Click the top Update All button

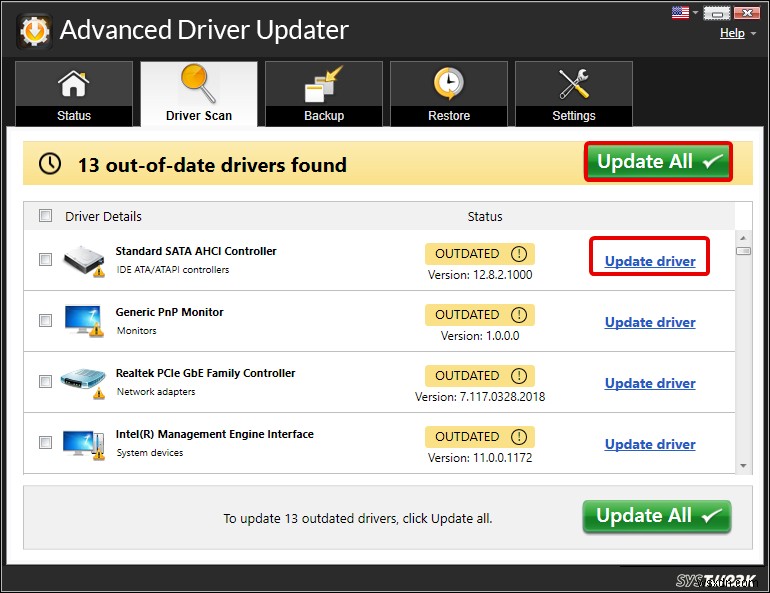pos(658,162)
